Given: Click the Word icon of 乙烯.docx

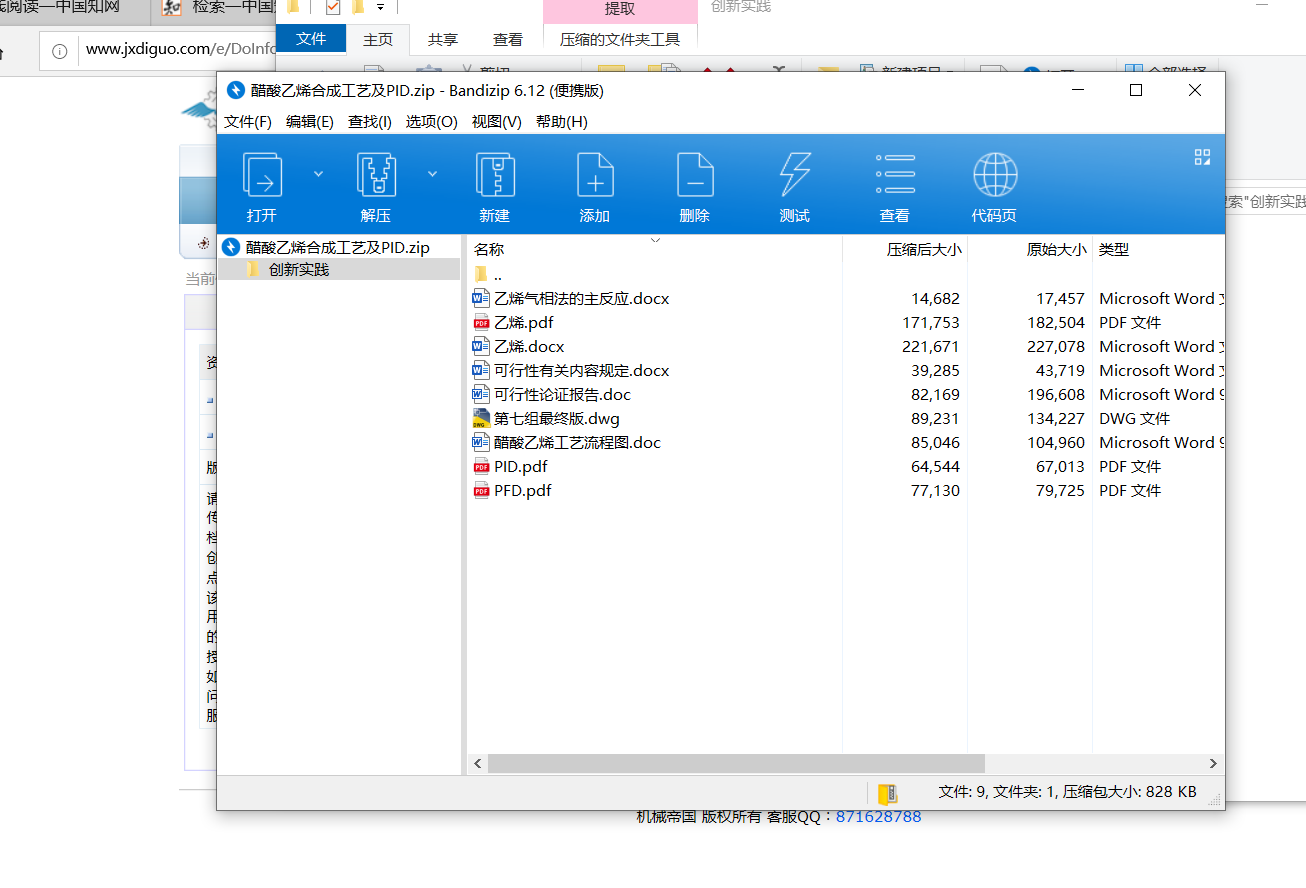Looking at the screenshot, I should tap(481, 346).
